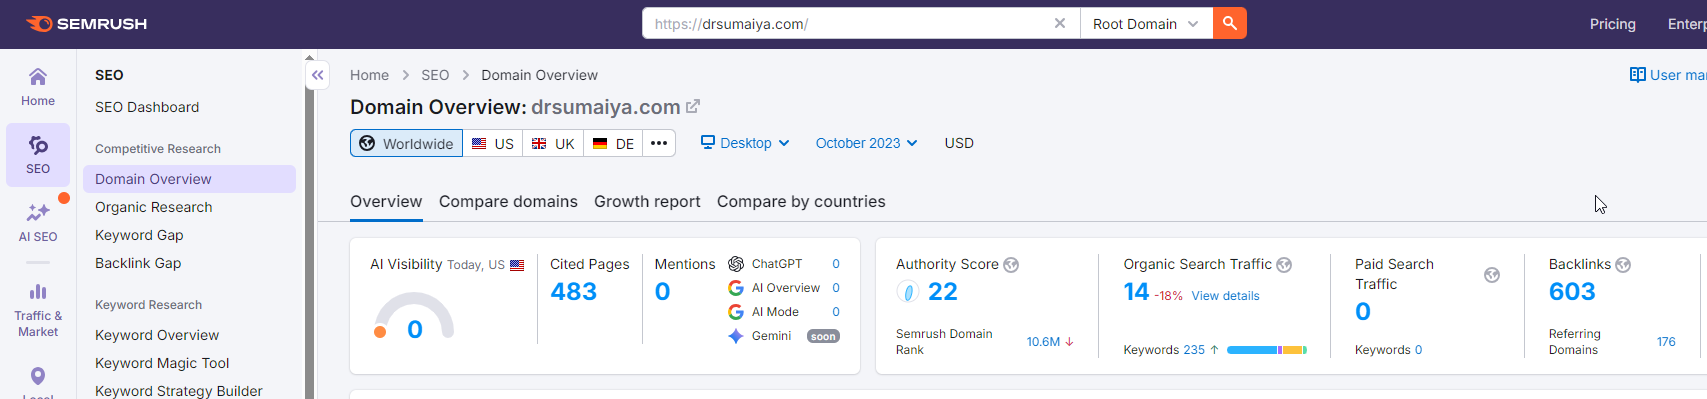Switch to the Overview tab
The height and width of the screenshot is (399, 1707).
pos(386,201)
